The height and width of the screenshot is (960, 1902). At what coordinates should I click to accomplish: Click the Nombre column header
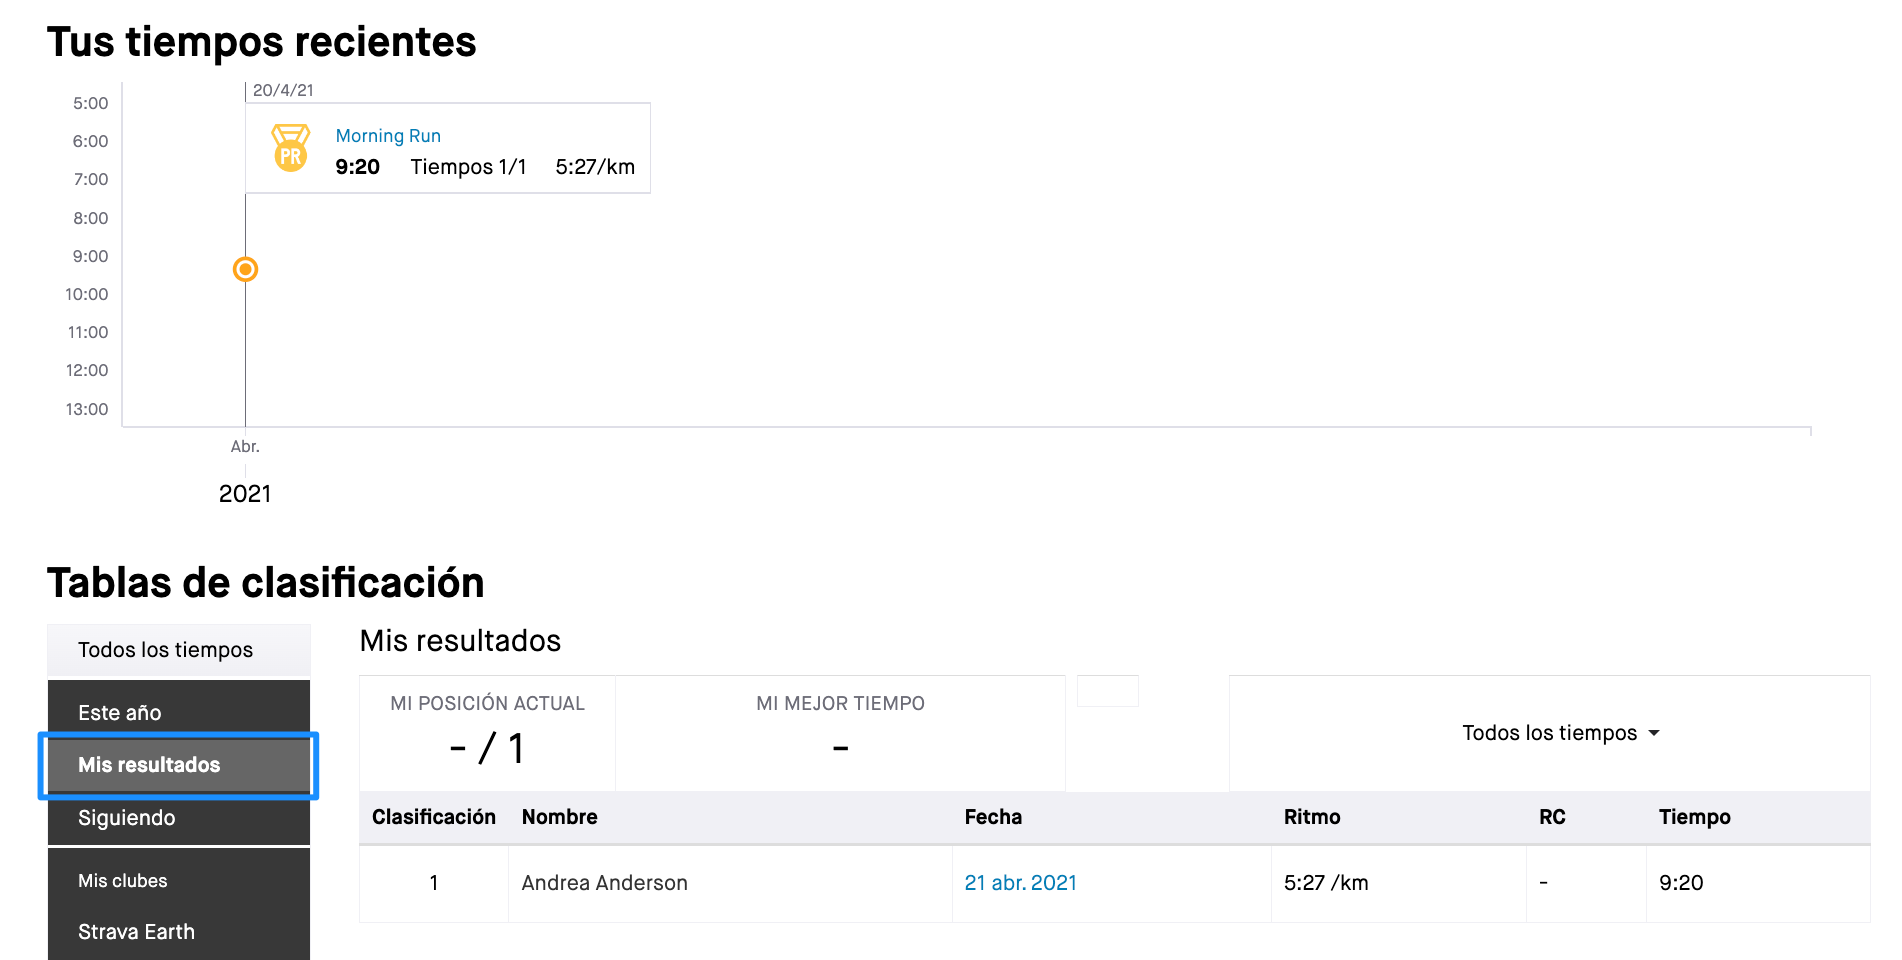(x=559, y=817)
